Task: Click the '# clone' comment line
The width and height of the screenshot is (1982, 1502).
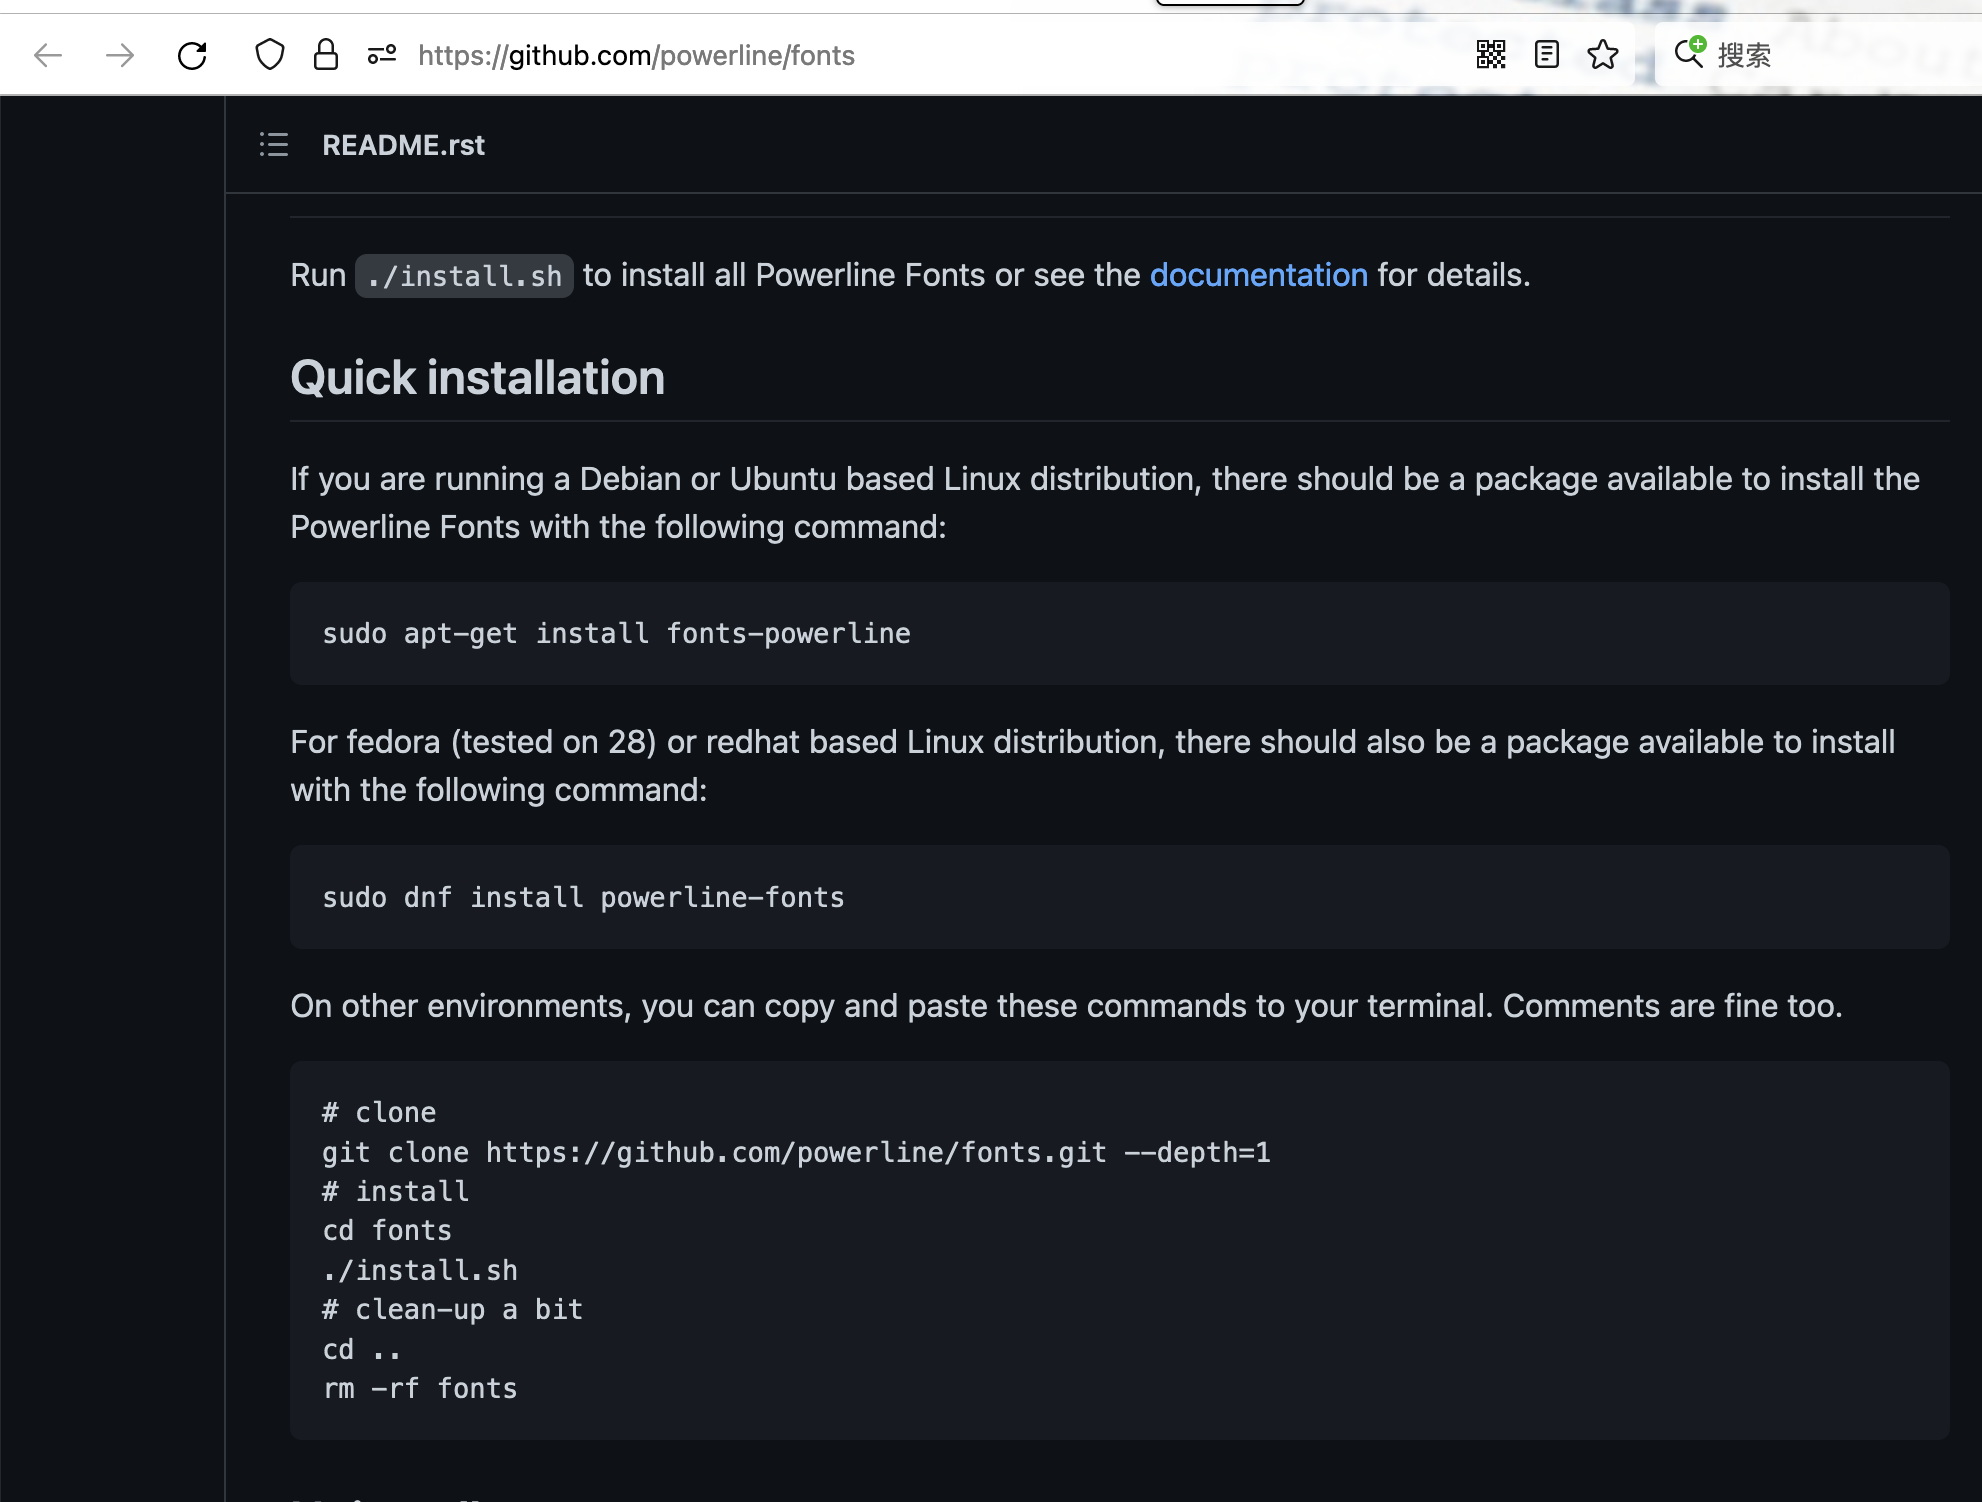Action: [x=379, y=1113]
